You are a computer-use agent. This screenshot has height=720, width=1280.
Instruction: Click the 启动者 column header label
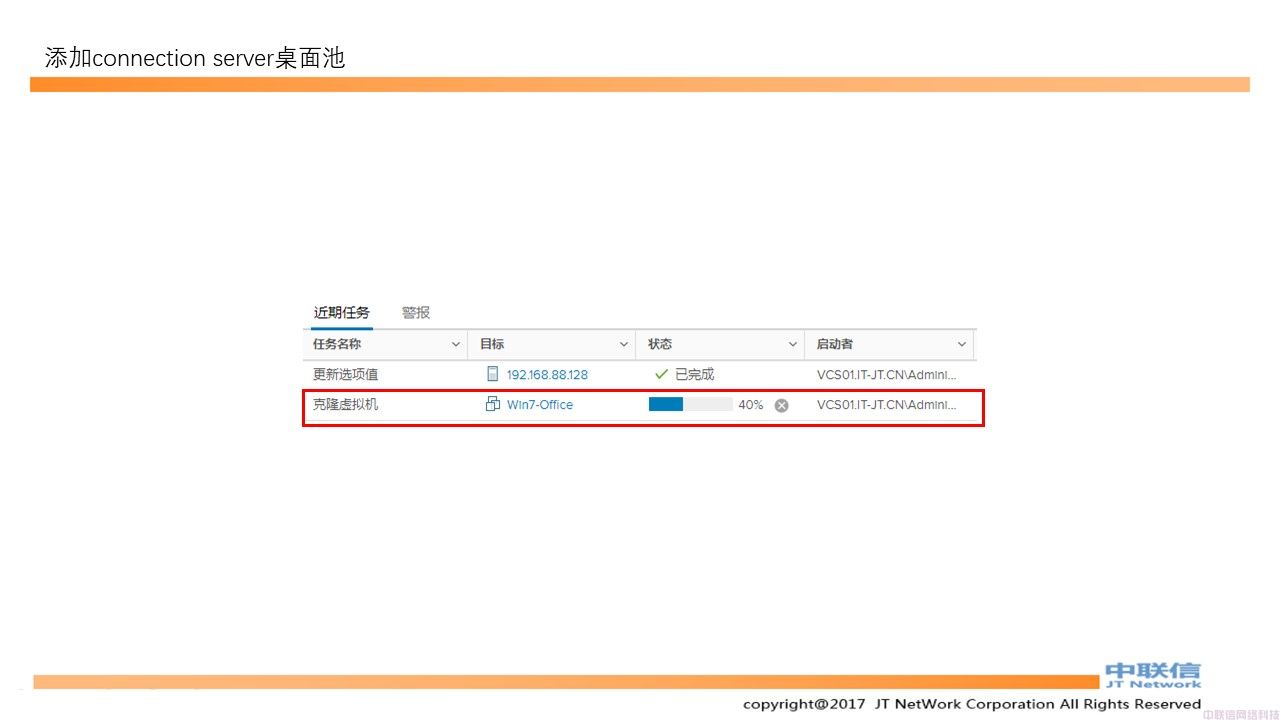(x=834, y=344)
